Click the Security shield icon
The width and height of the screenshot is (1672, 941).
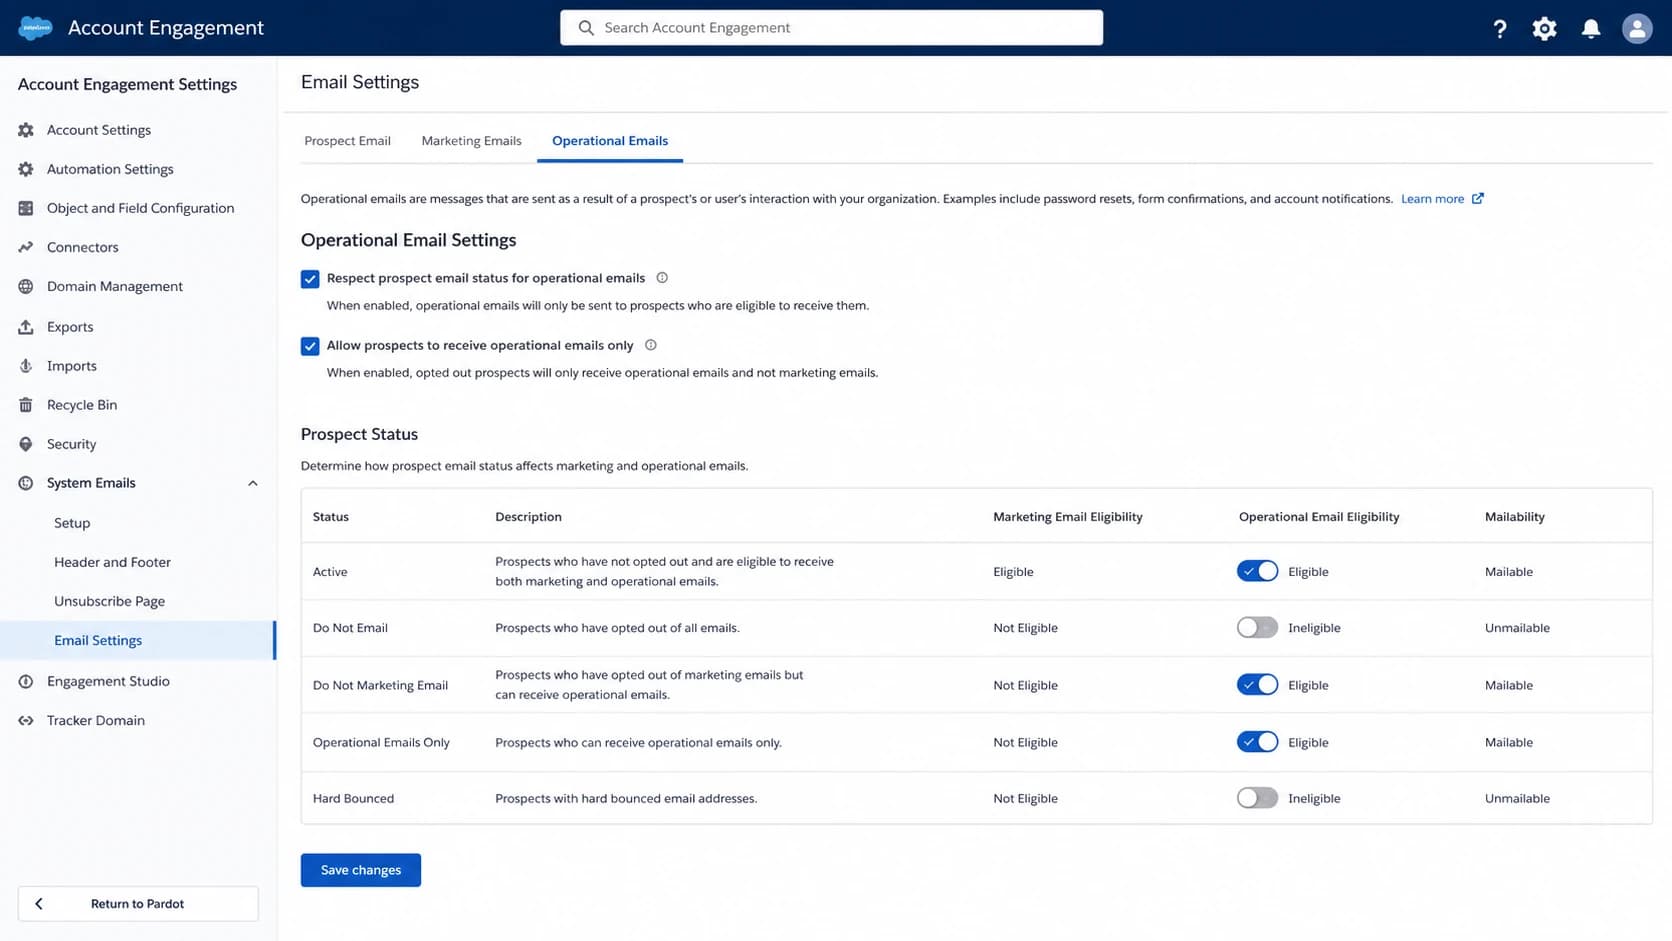[x=26, y=444]
